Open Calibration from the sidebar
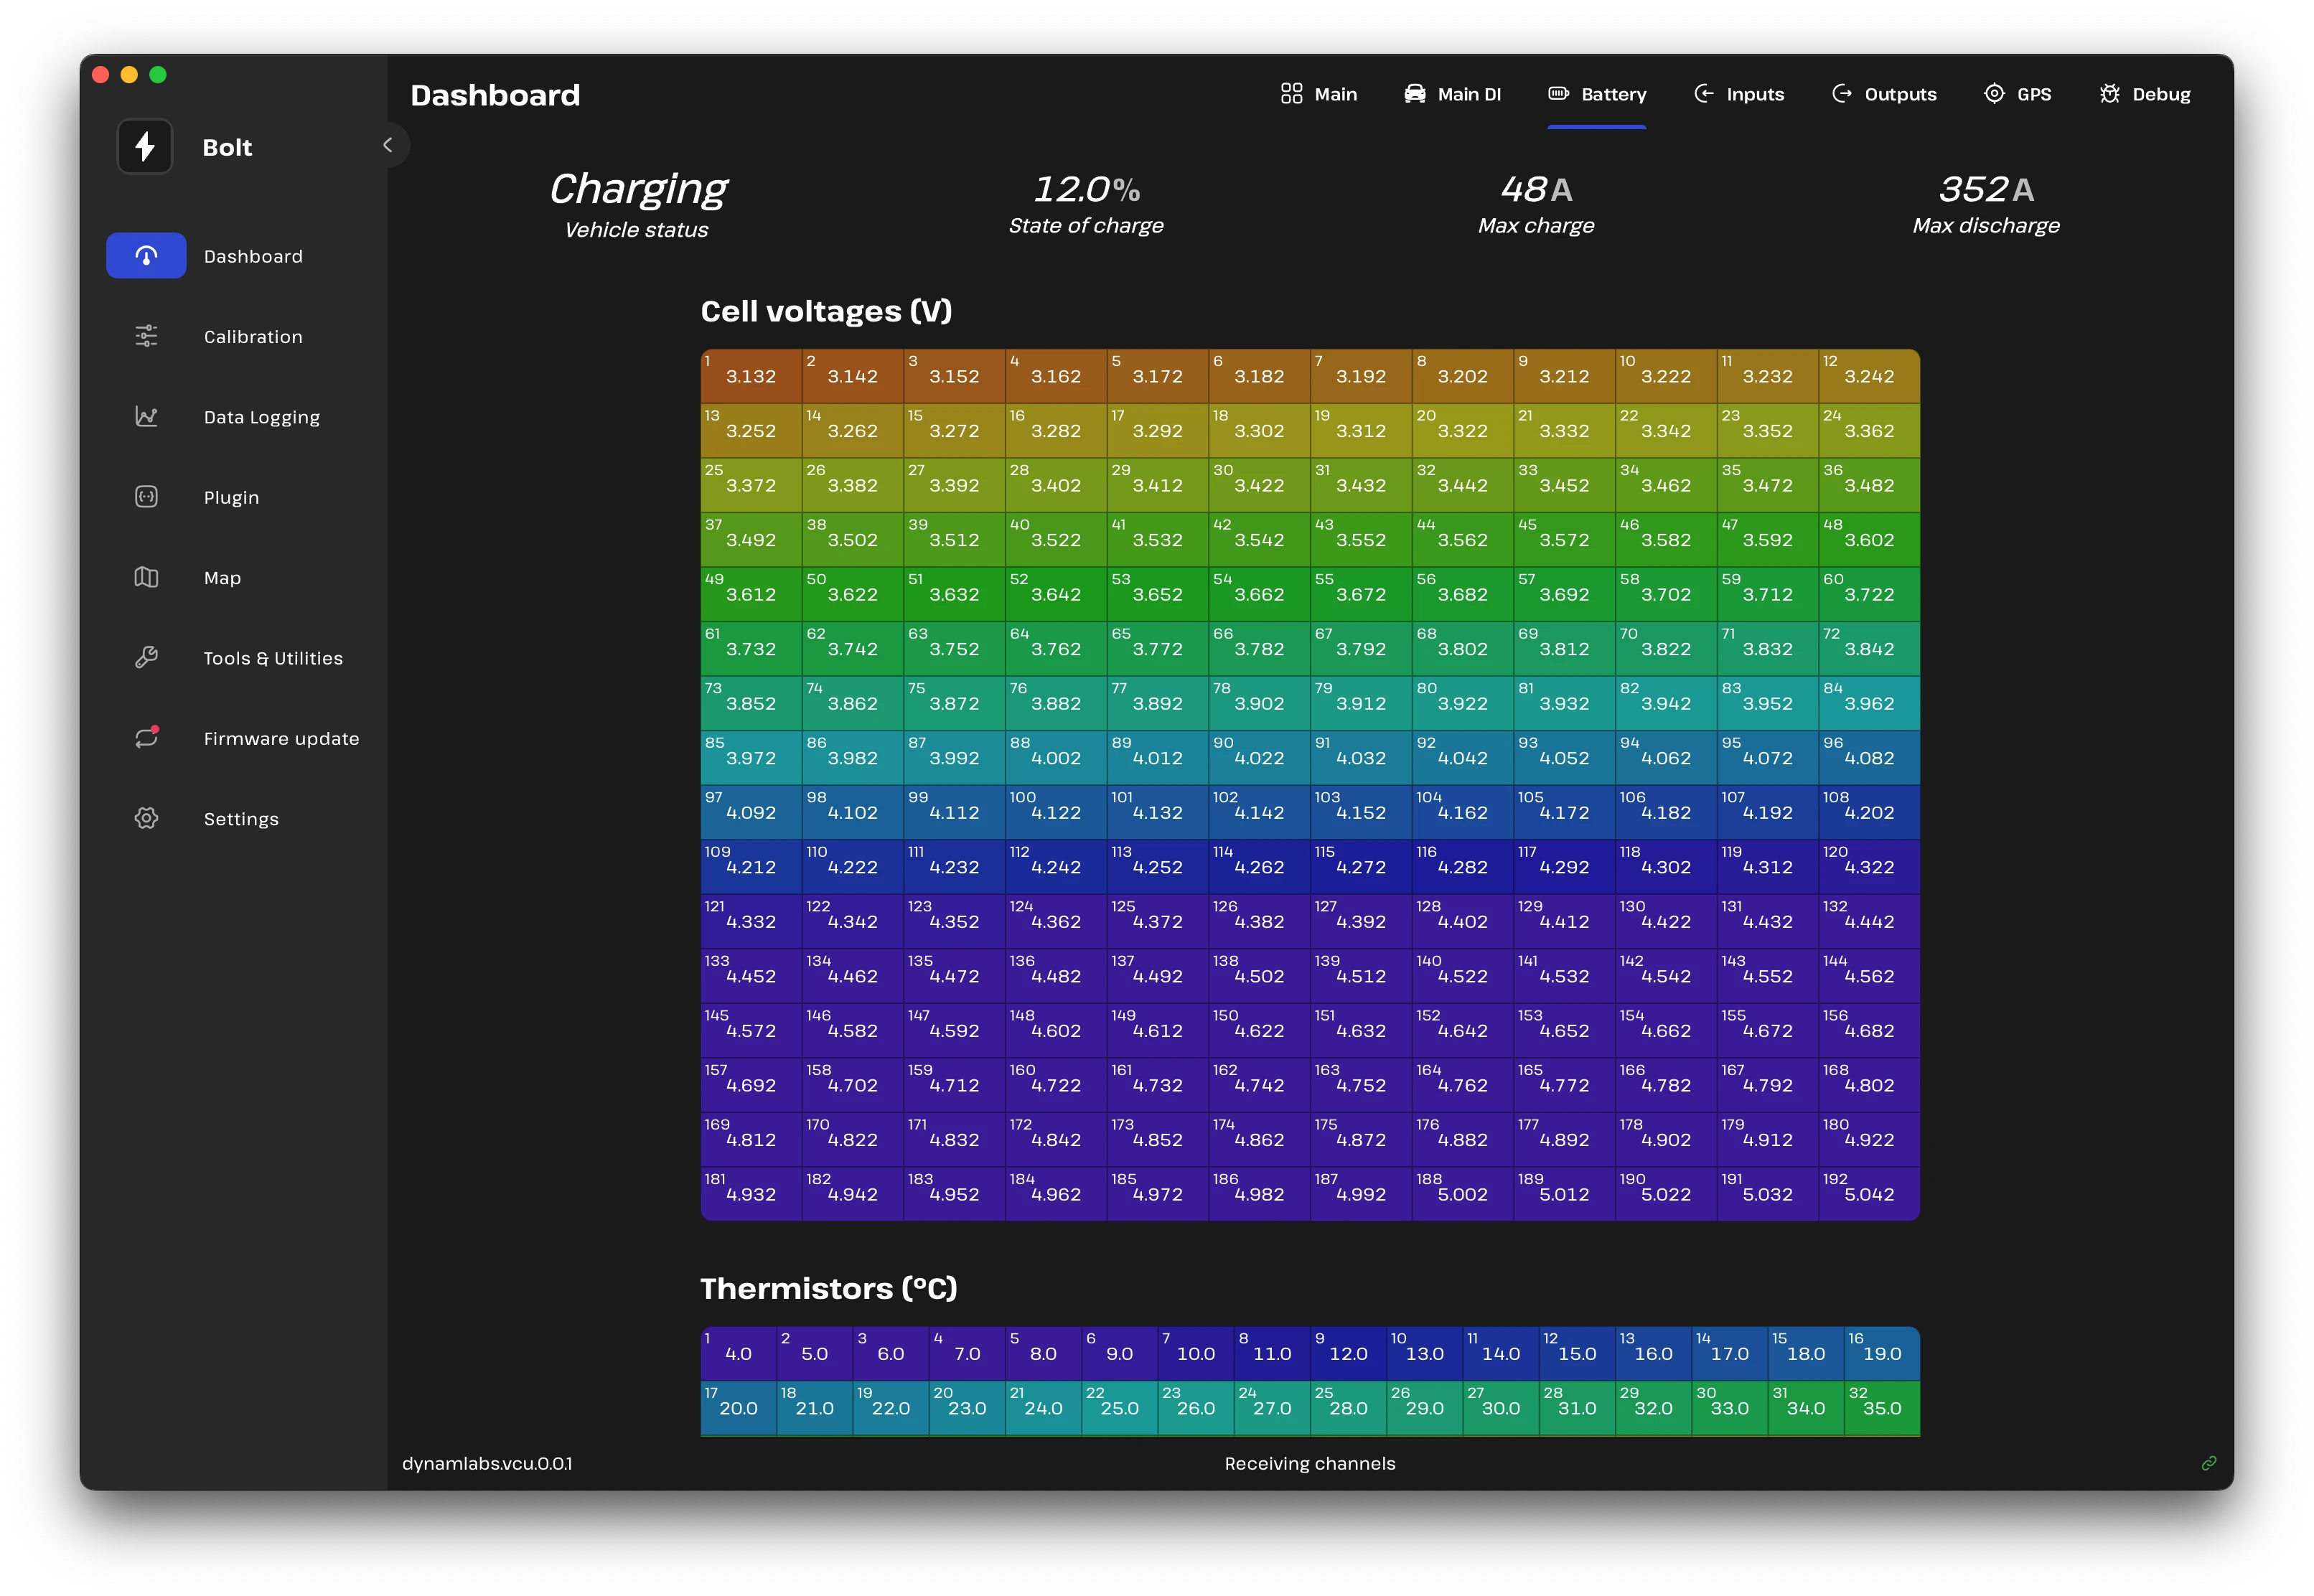 click(x=253, y=337)
